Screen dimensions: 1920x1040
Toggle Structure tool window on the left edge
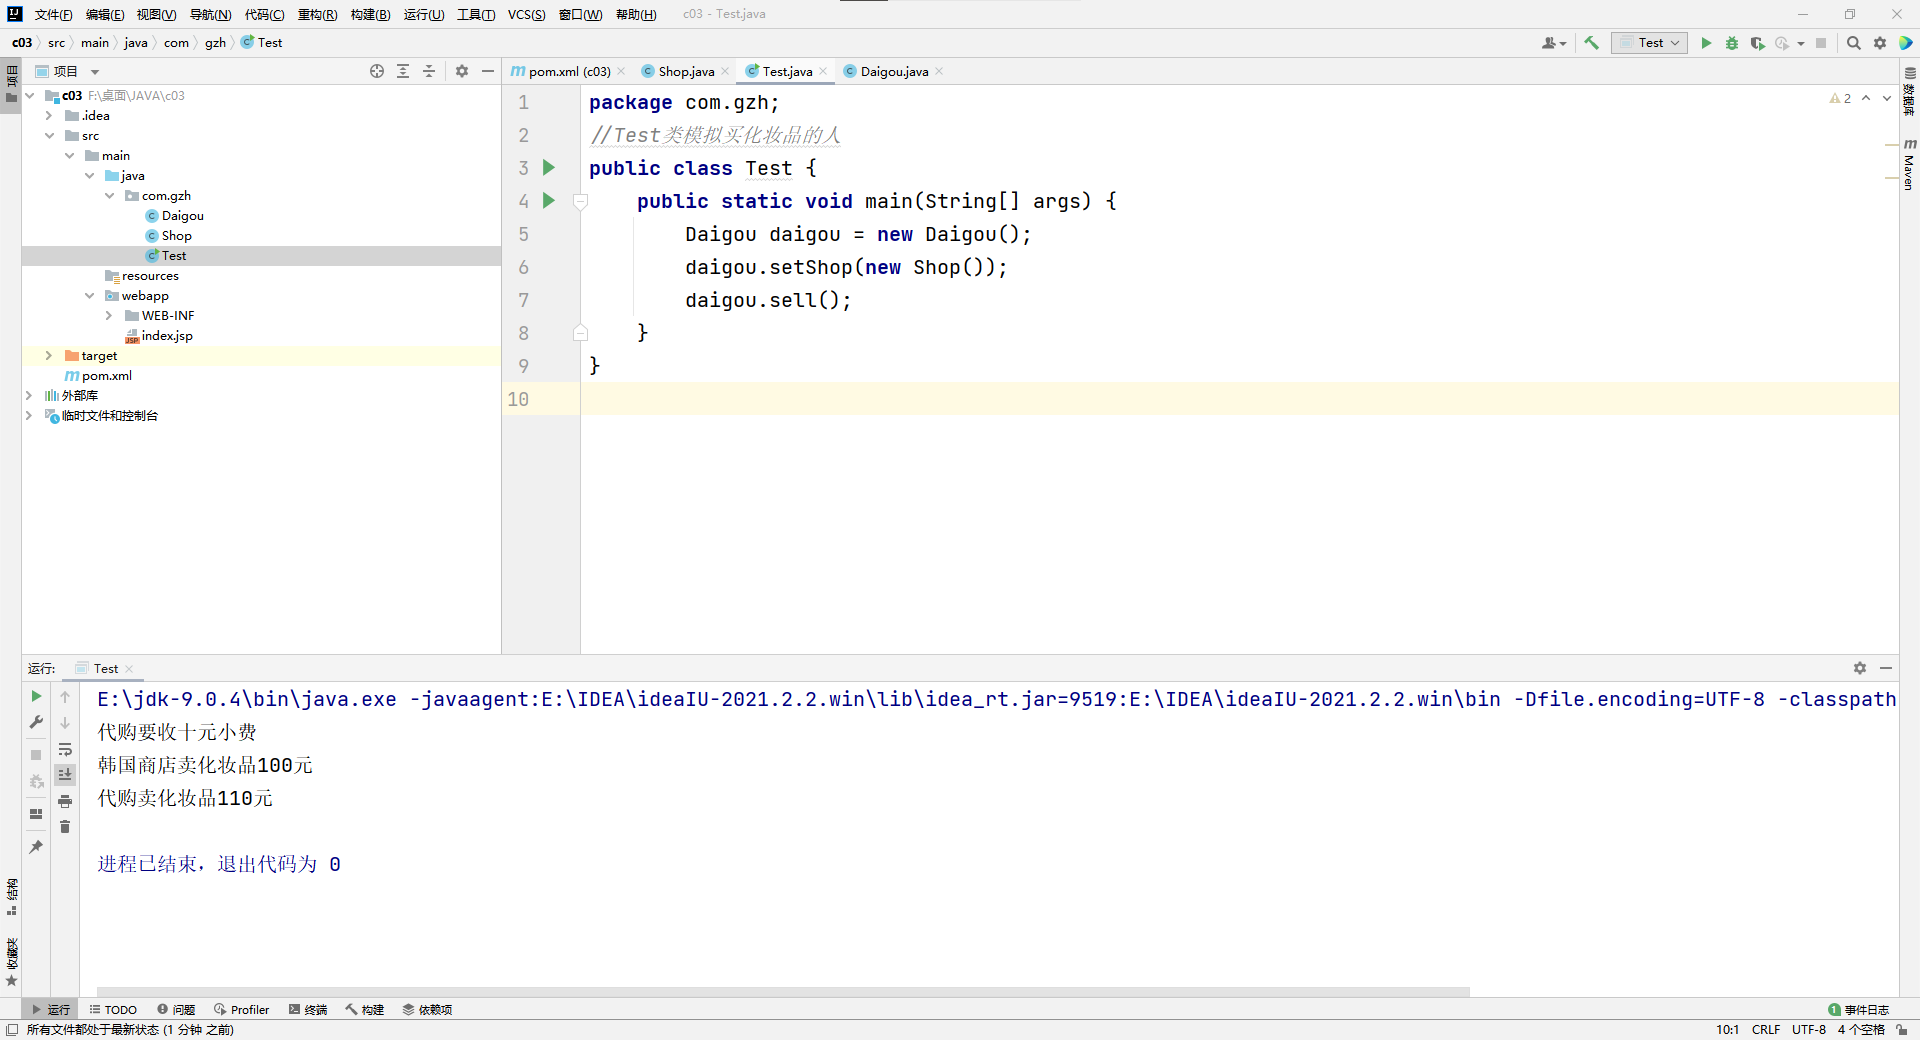pyautogui.click(x=12, y=897)
